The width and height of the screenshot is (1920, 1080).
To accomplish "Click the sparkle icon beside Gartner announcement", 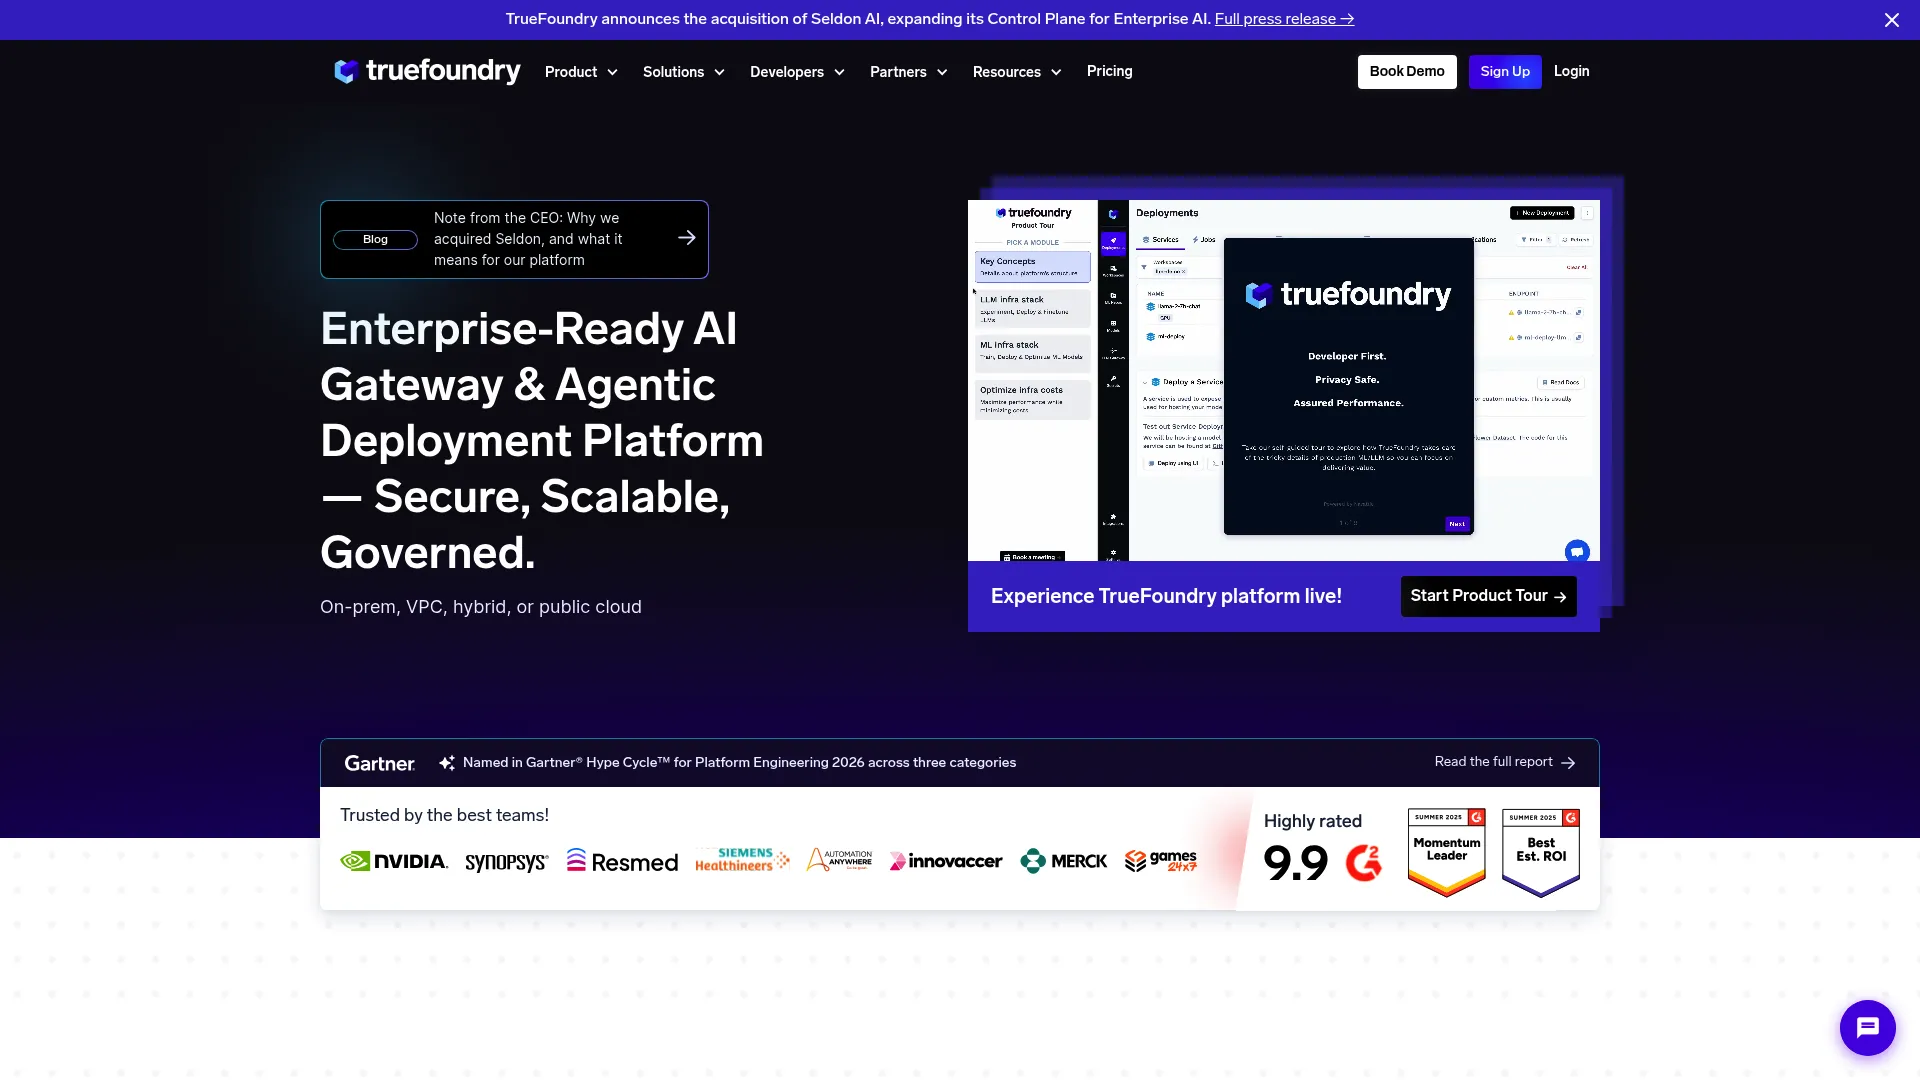I will coord(447,763).
